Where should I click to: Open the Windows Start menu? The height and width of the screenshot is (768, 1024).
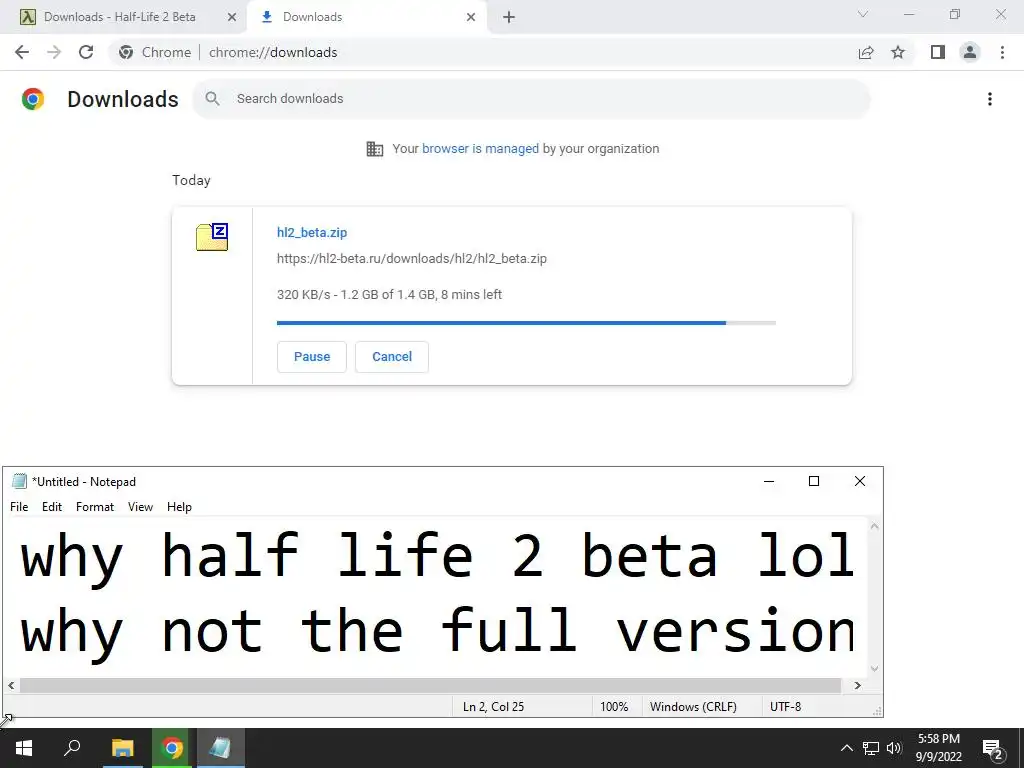coord(24,748)
